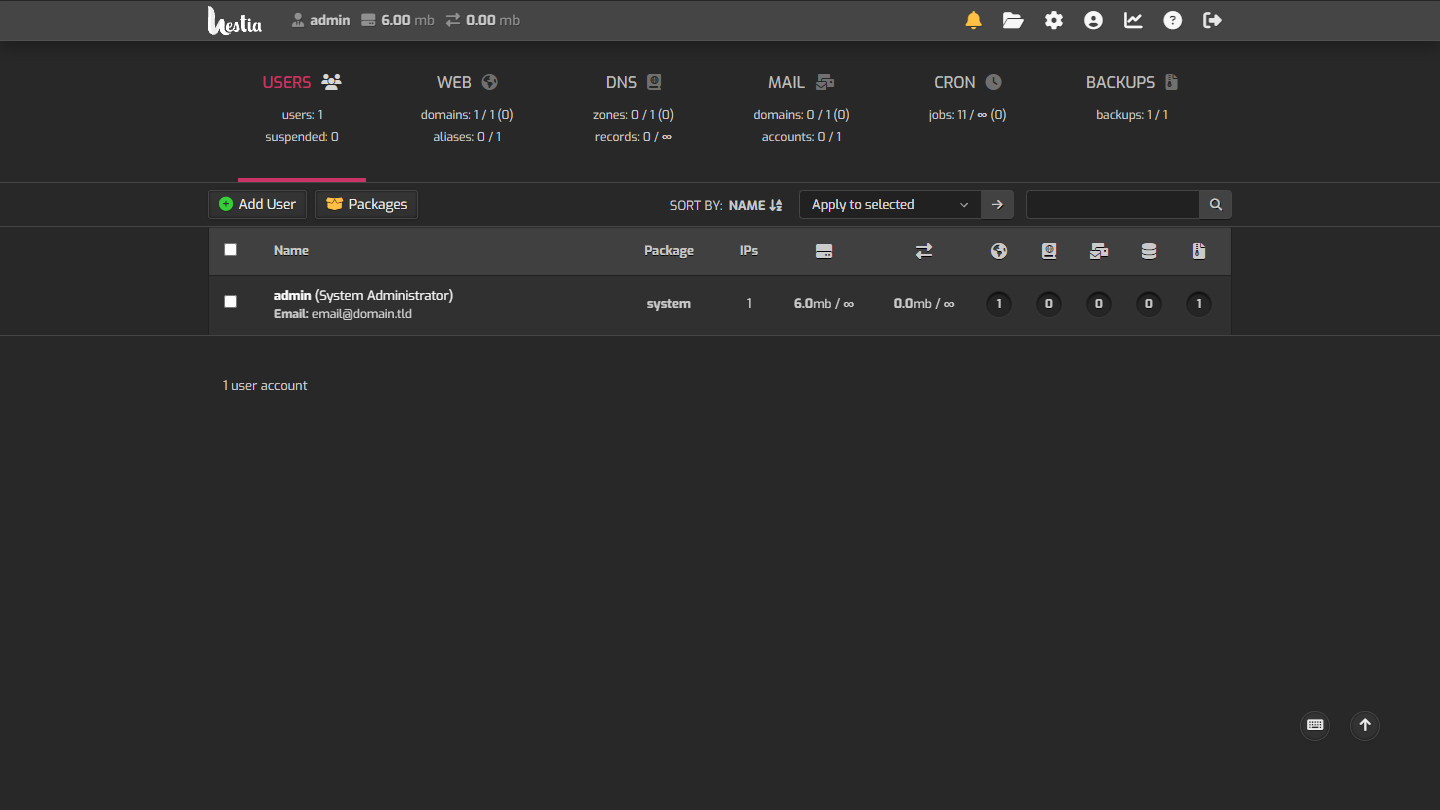Viewport: 1440px width, 810px height.
Task: Open the file manager folder icon
Action: [1013, 20]
